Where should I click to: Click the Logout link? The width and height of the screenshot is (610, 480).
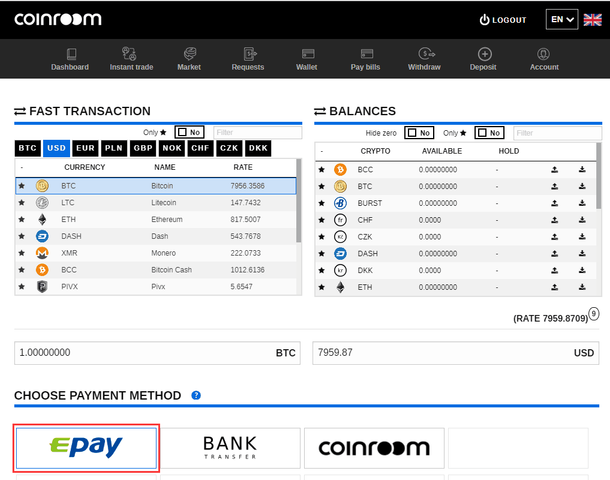tap(503, 20)
